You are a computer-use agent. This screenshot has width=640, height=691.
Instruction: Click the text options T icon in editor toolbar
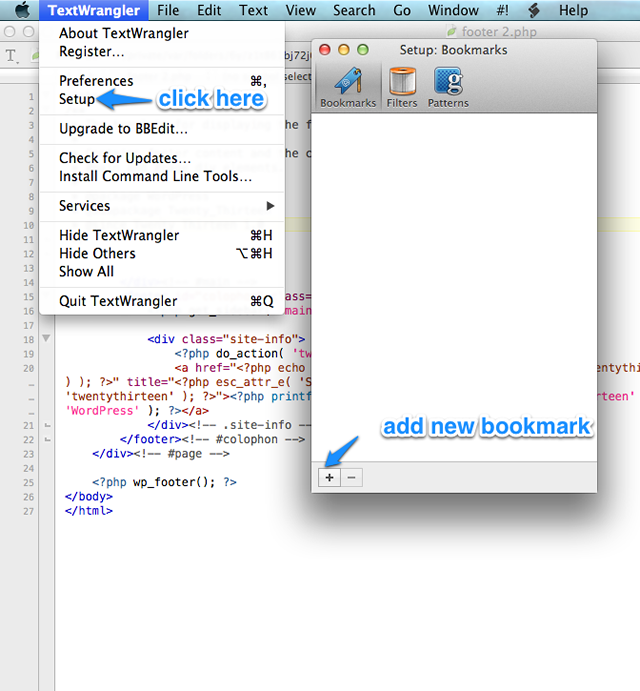11,56
